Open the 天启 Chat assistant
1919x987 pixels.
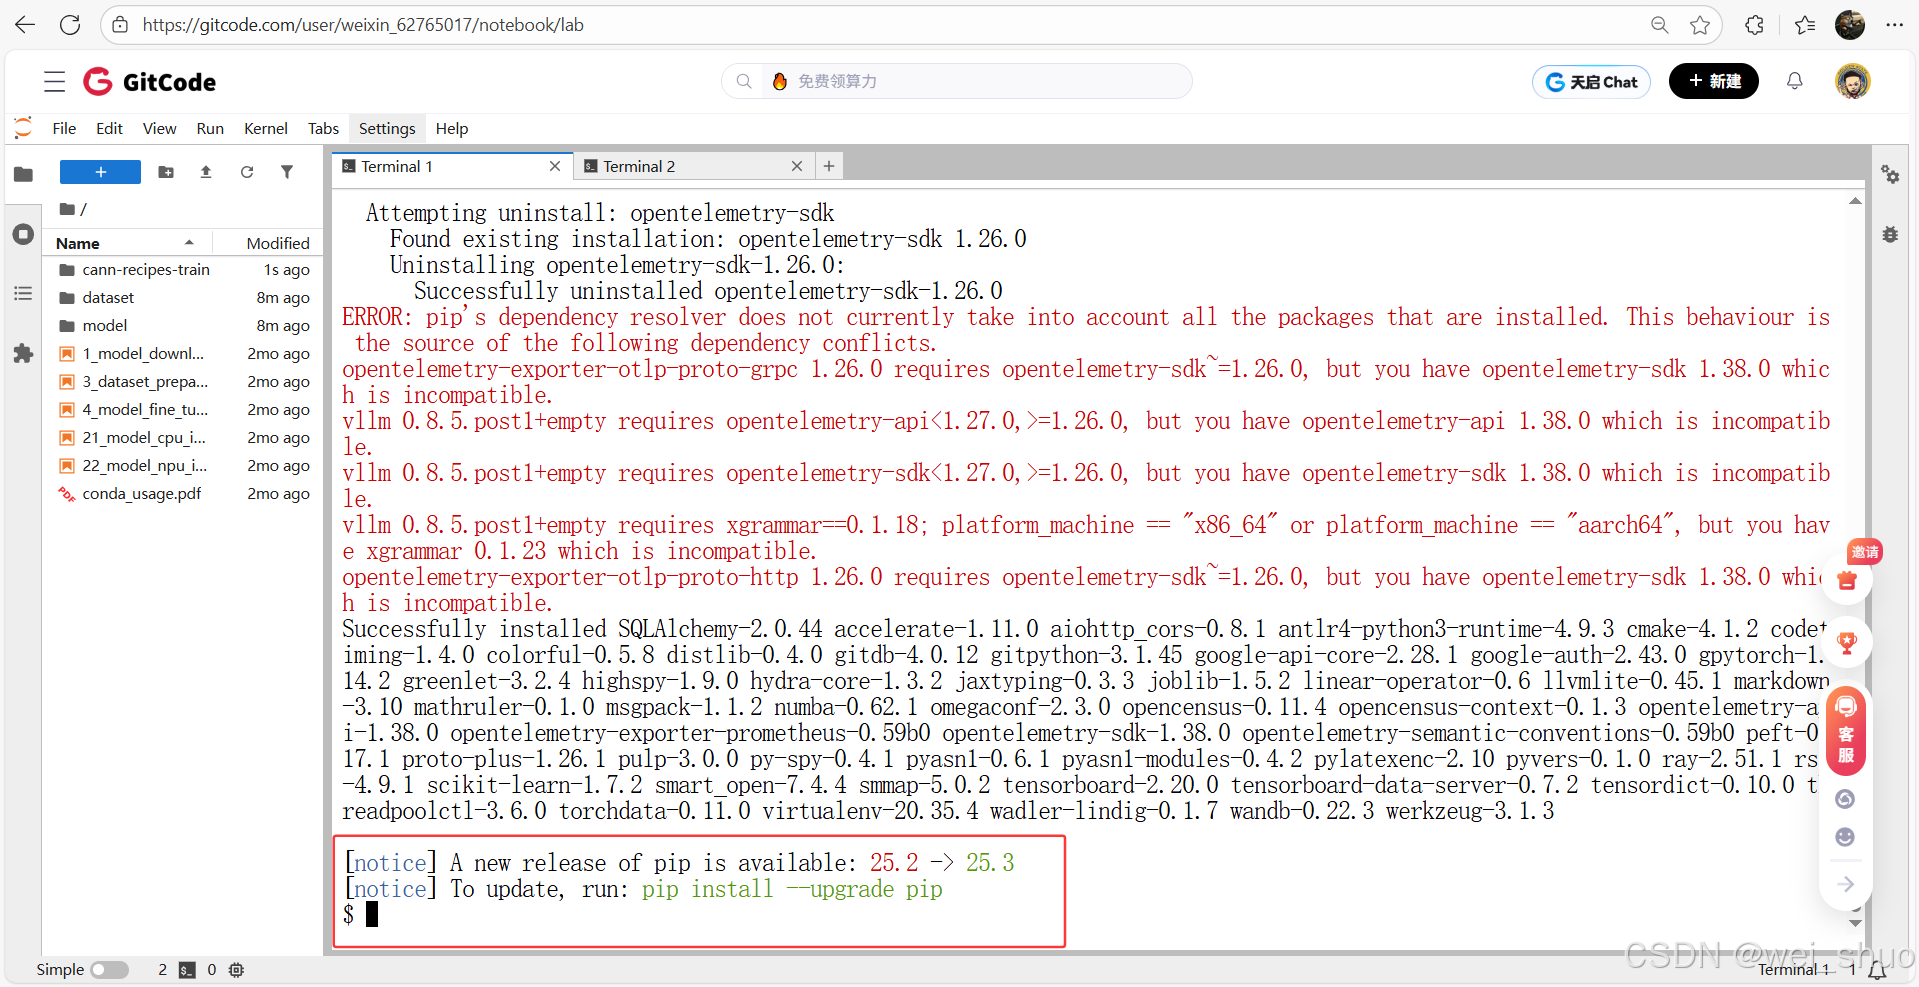click(x=1591, y=82)
